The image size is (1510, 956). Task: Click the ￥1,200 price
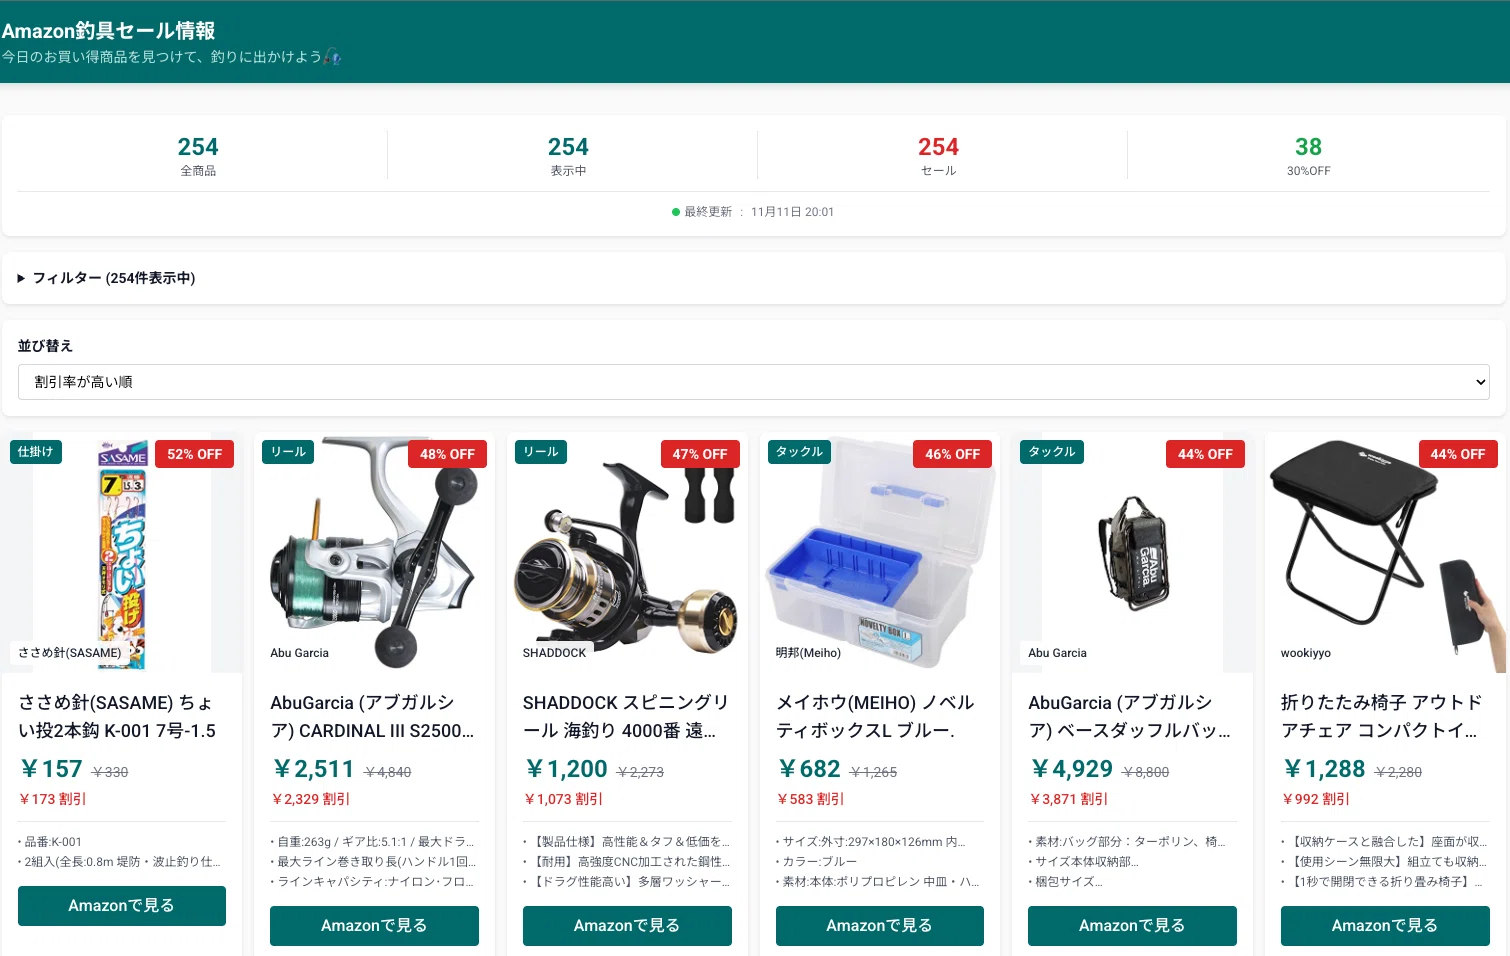click(x=566, y=769)
